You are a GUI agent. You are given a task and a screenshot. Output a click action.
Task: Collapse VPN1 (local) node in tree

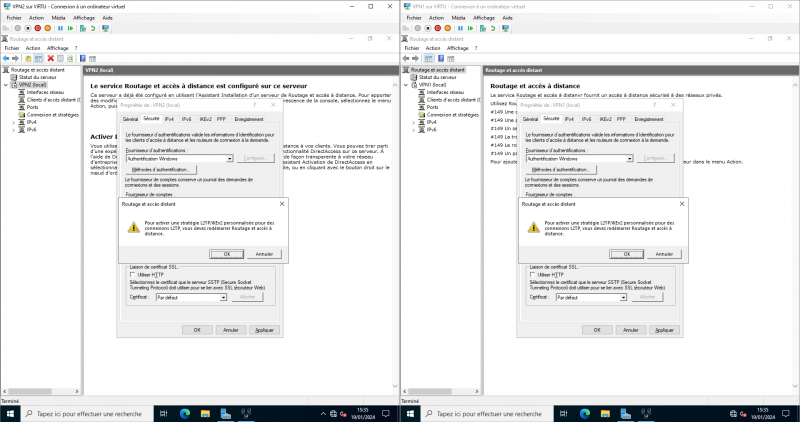(406, 85)
